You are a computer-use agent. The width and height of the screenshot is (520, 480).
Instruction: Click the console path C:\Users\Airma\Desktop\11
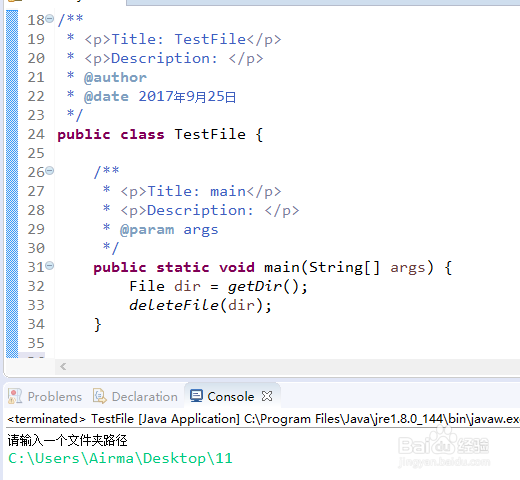[x=120, y=458]
